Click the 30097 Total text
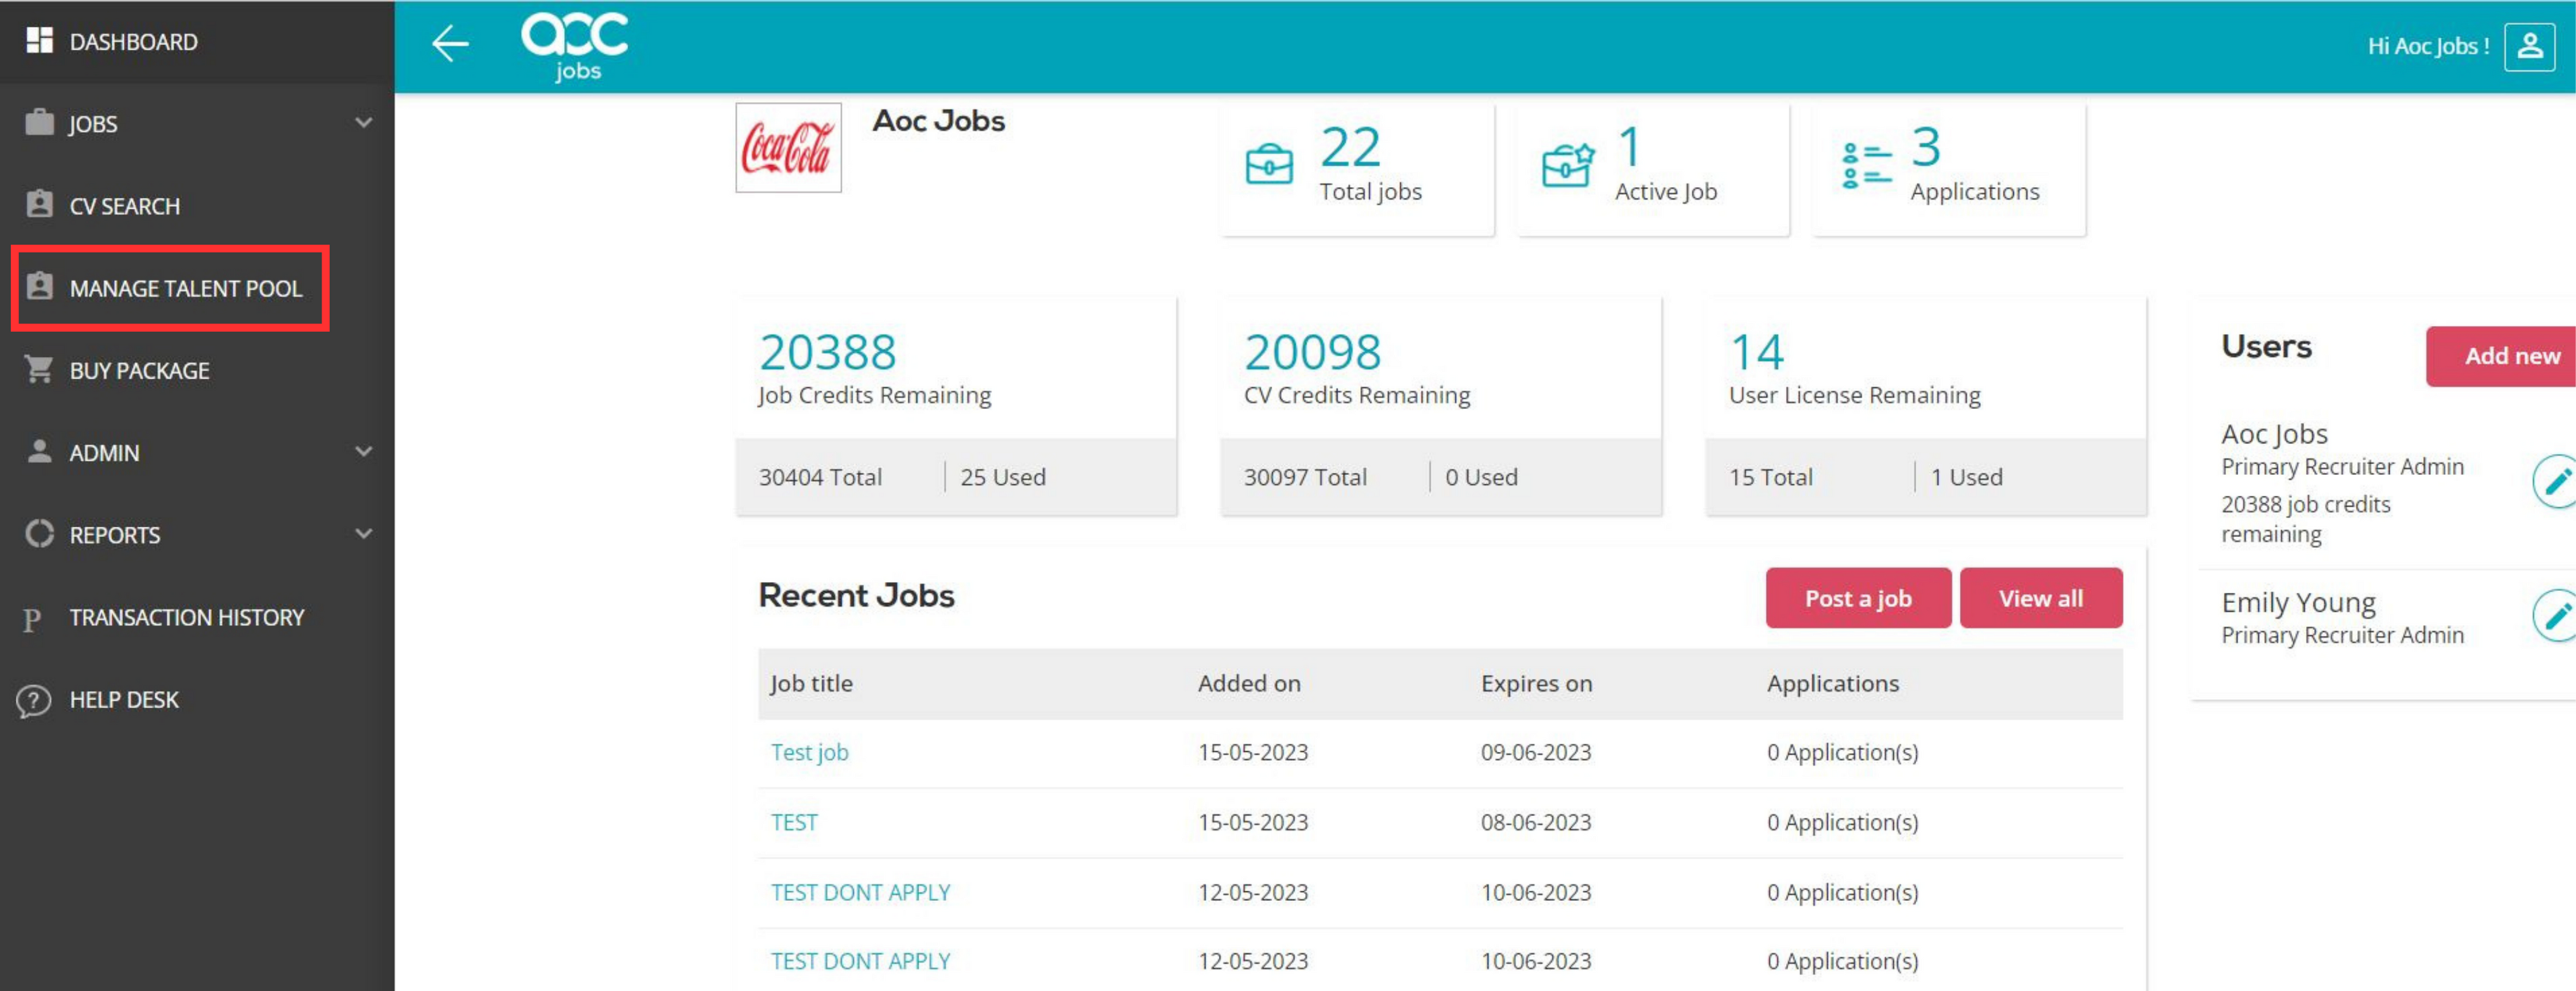 coord(1305,477)
